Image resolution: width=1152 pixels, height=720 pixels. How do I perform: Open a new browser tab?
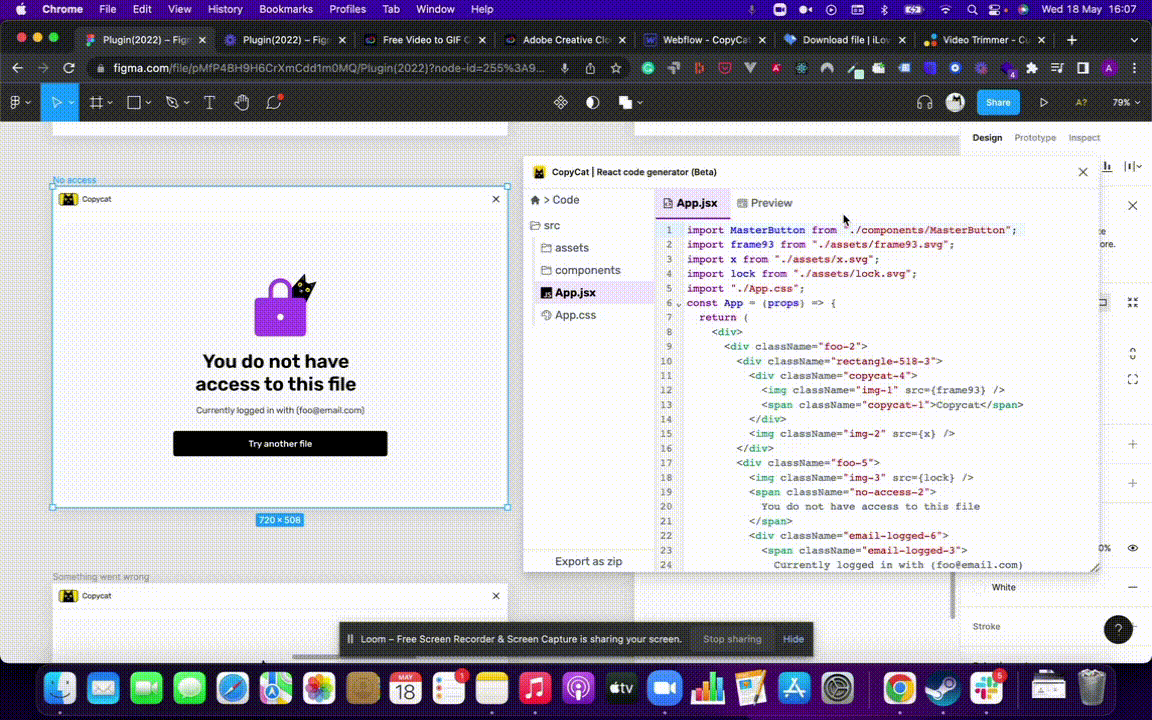coord(1071,40)
